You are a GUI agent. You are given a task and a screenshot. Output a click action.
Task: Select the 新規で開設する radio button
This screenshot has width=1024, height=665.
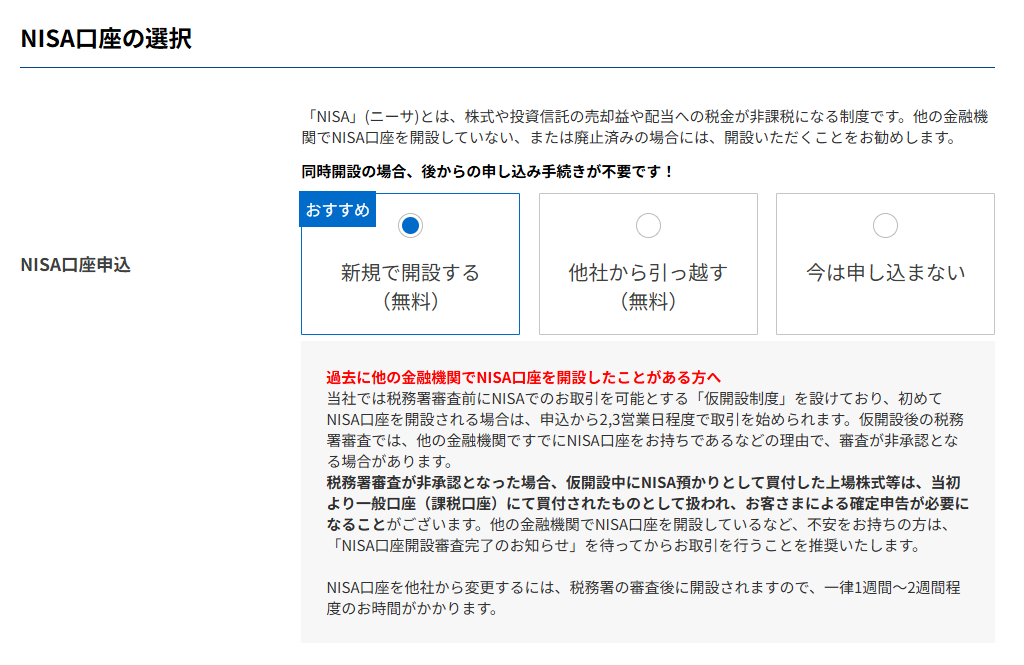[x=410, y=226]
